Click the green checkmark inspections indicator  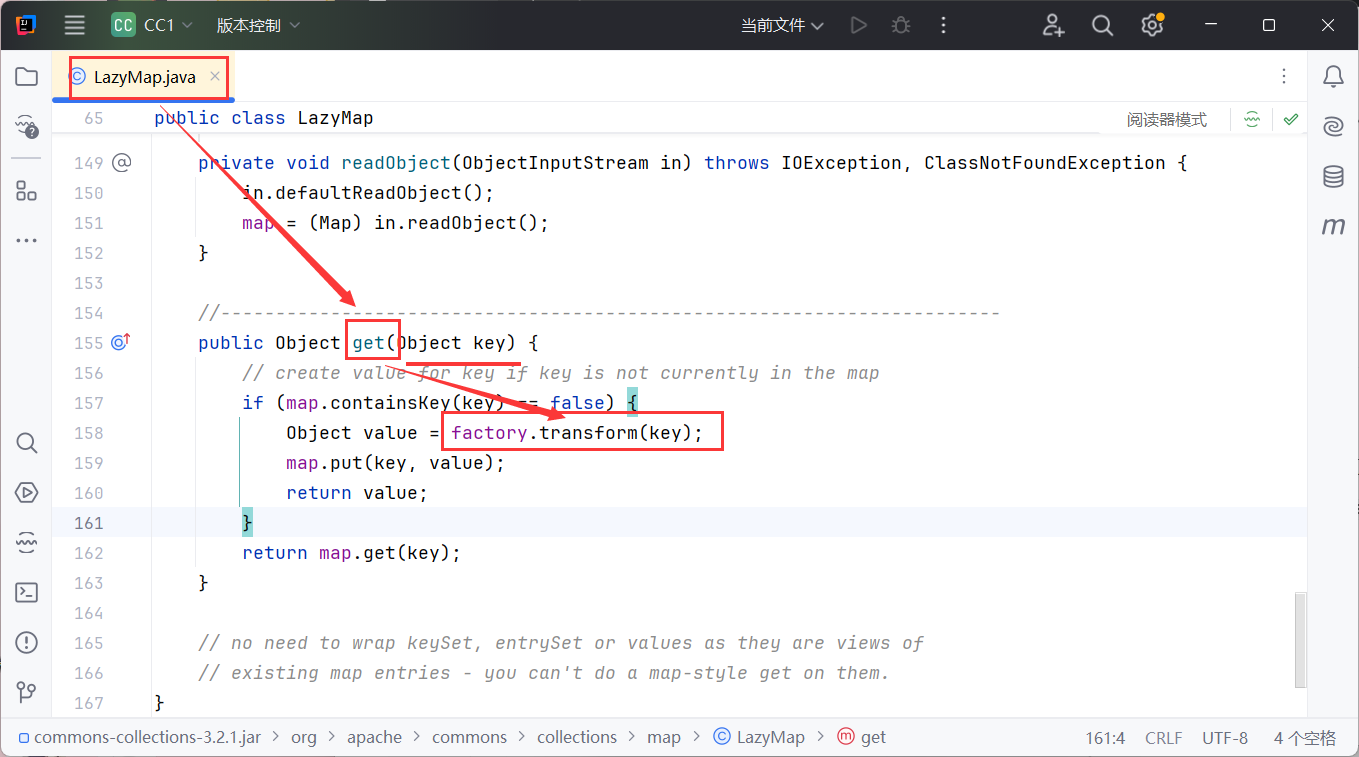pos(1291,120)
